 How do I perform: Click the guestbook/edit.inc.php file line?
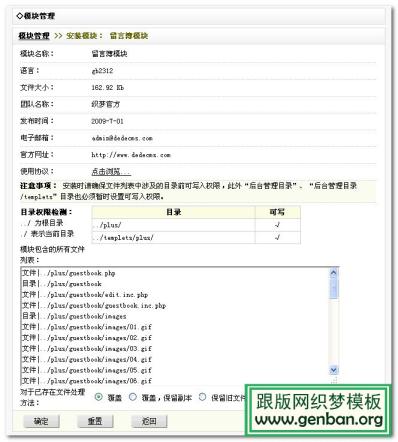pyautogui.click(x=85, y=294)
